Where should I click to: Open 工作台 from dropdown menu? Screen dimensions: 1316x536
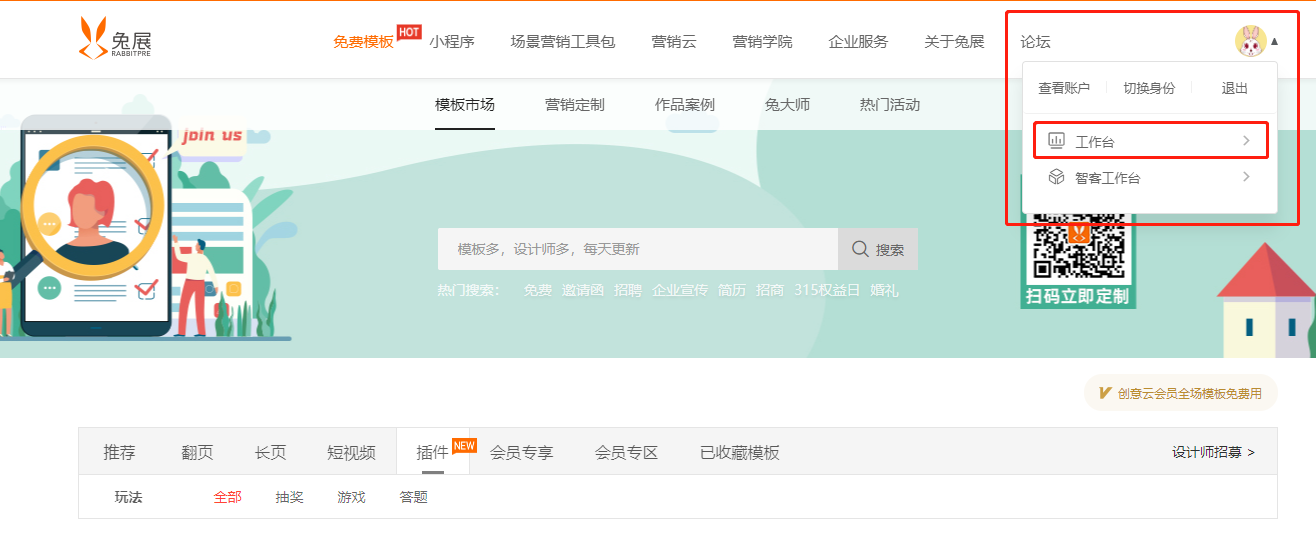pyautogui.click(x=1151, y=141)
